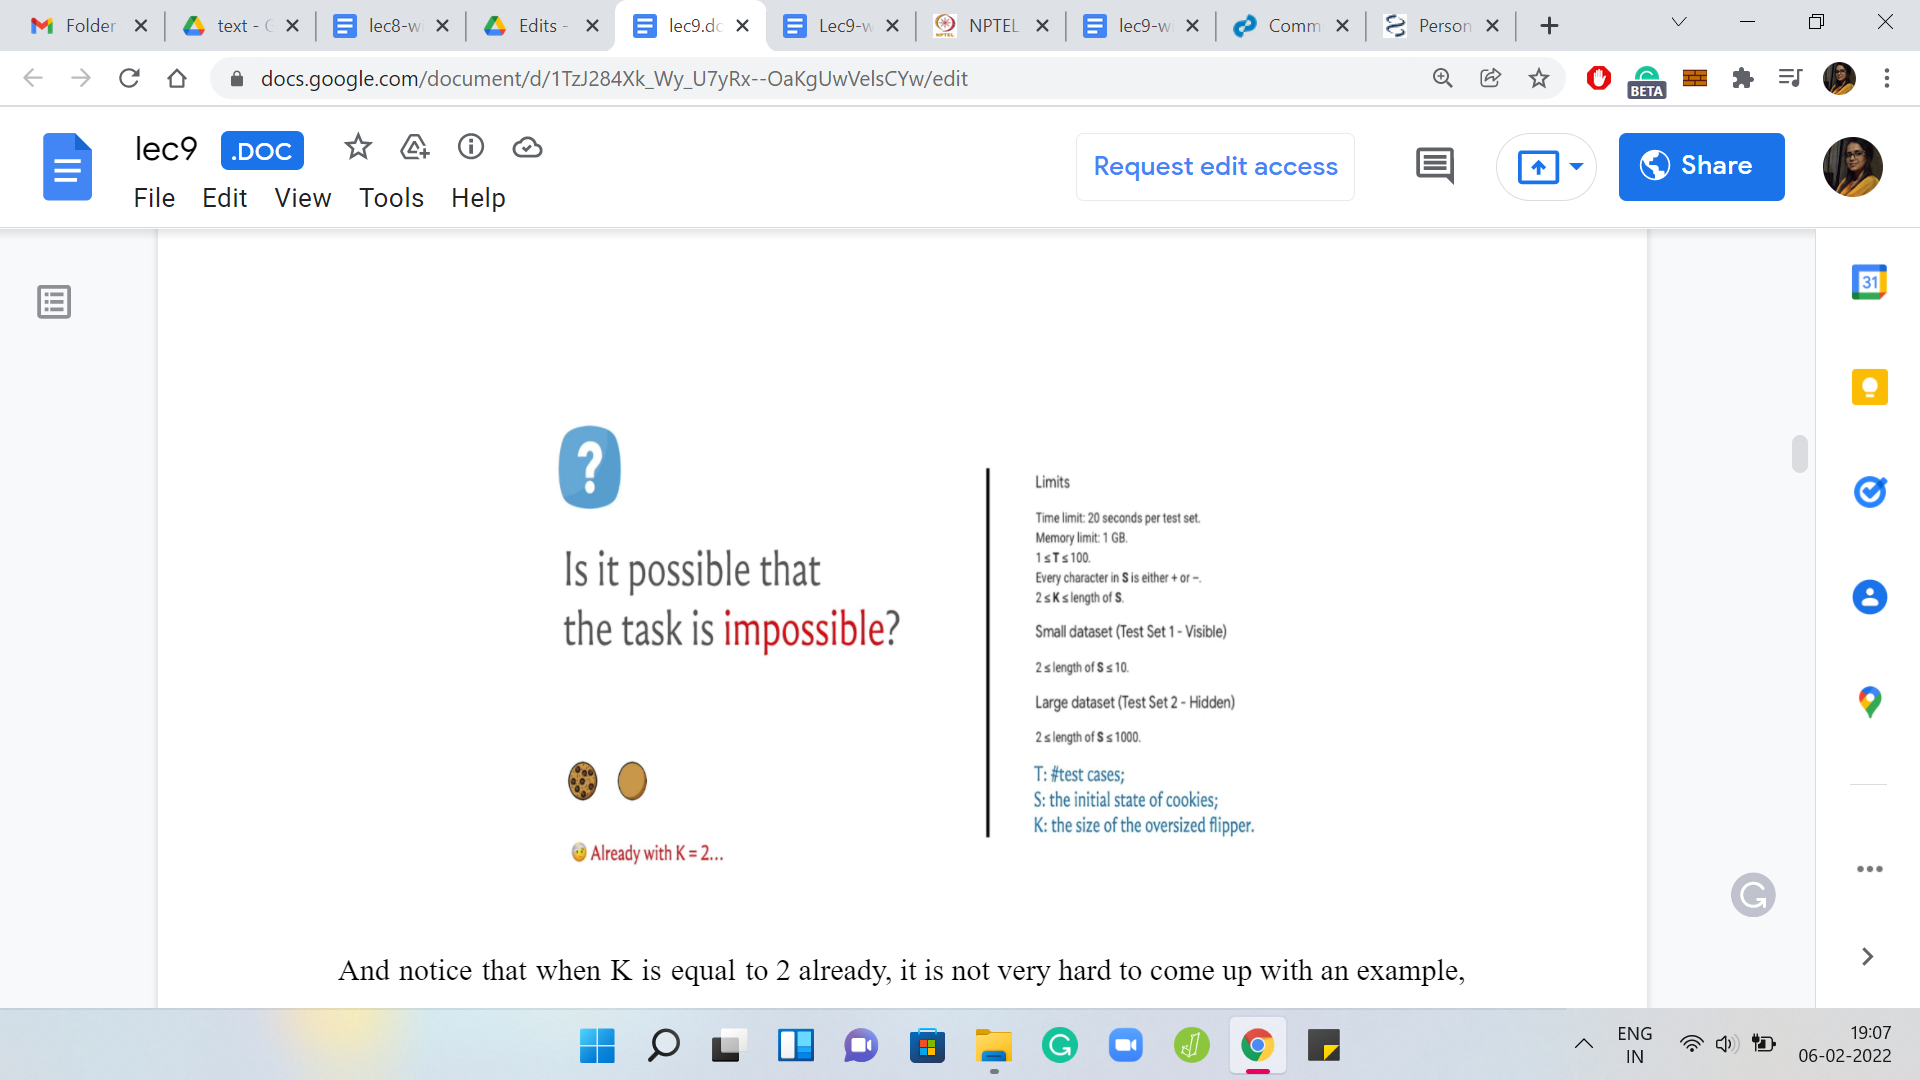This screenshot has height=1080, width=1920.
Task: Open Google Calendar in the side panel
Action: 1869,282
